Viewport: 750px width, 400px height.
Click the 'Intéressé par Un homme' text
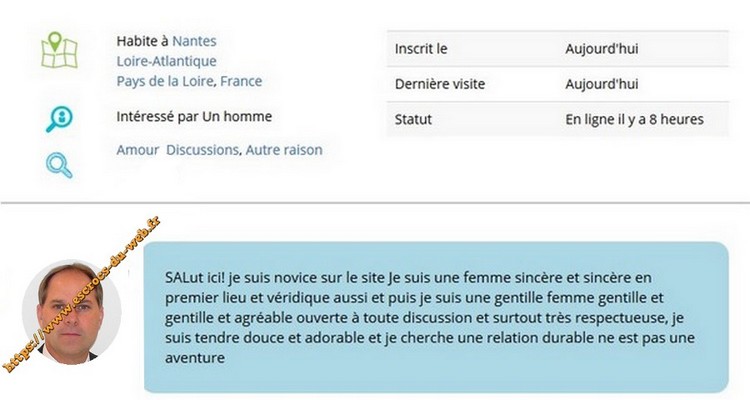coord(194,116)
